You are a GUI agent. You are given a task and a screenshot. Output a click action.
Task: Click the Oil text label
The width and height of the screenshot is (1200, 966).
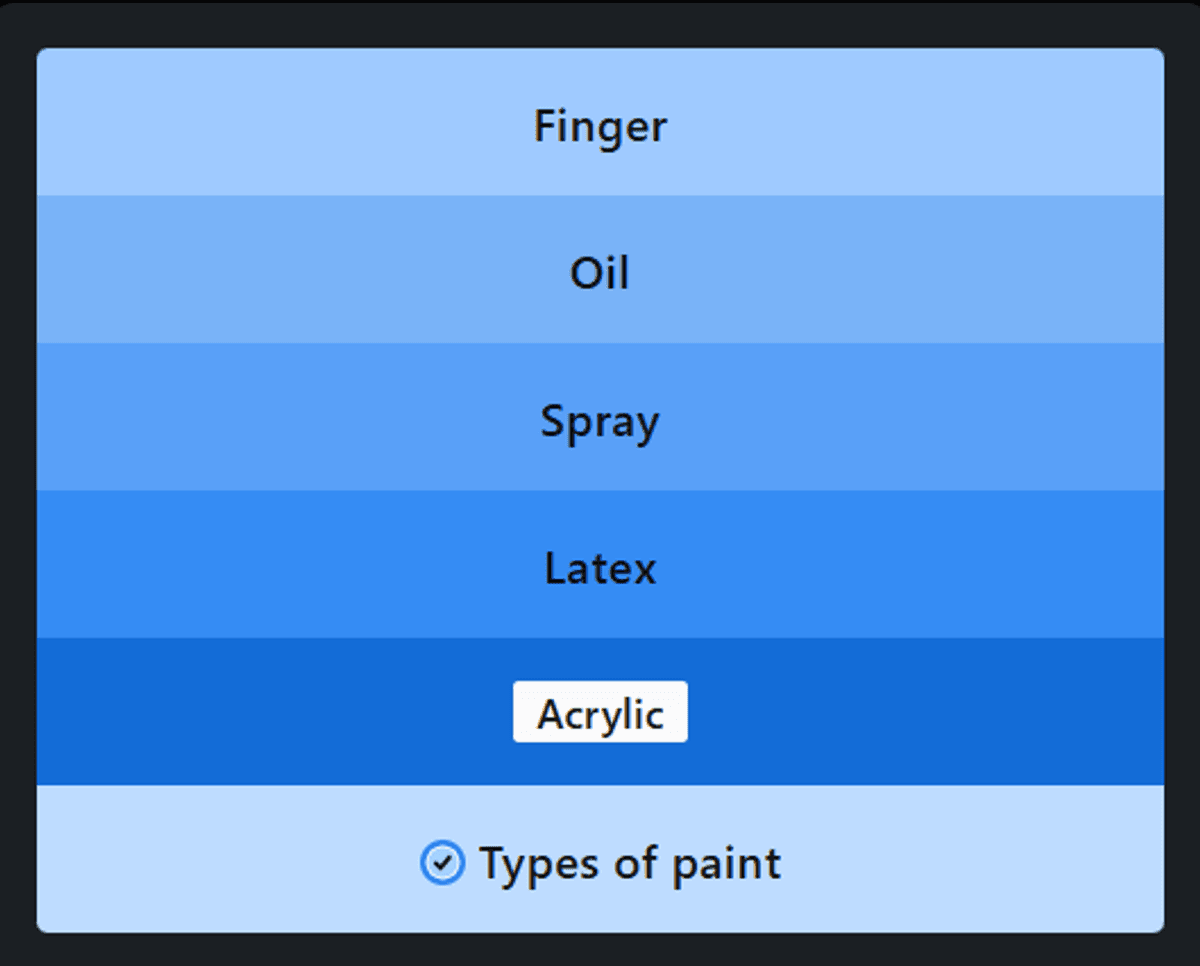[600, 273]
